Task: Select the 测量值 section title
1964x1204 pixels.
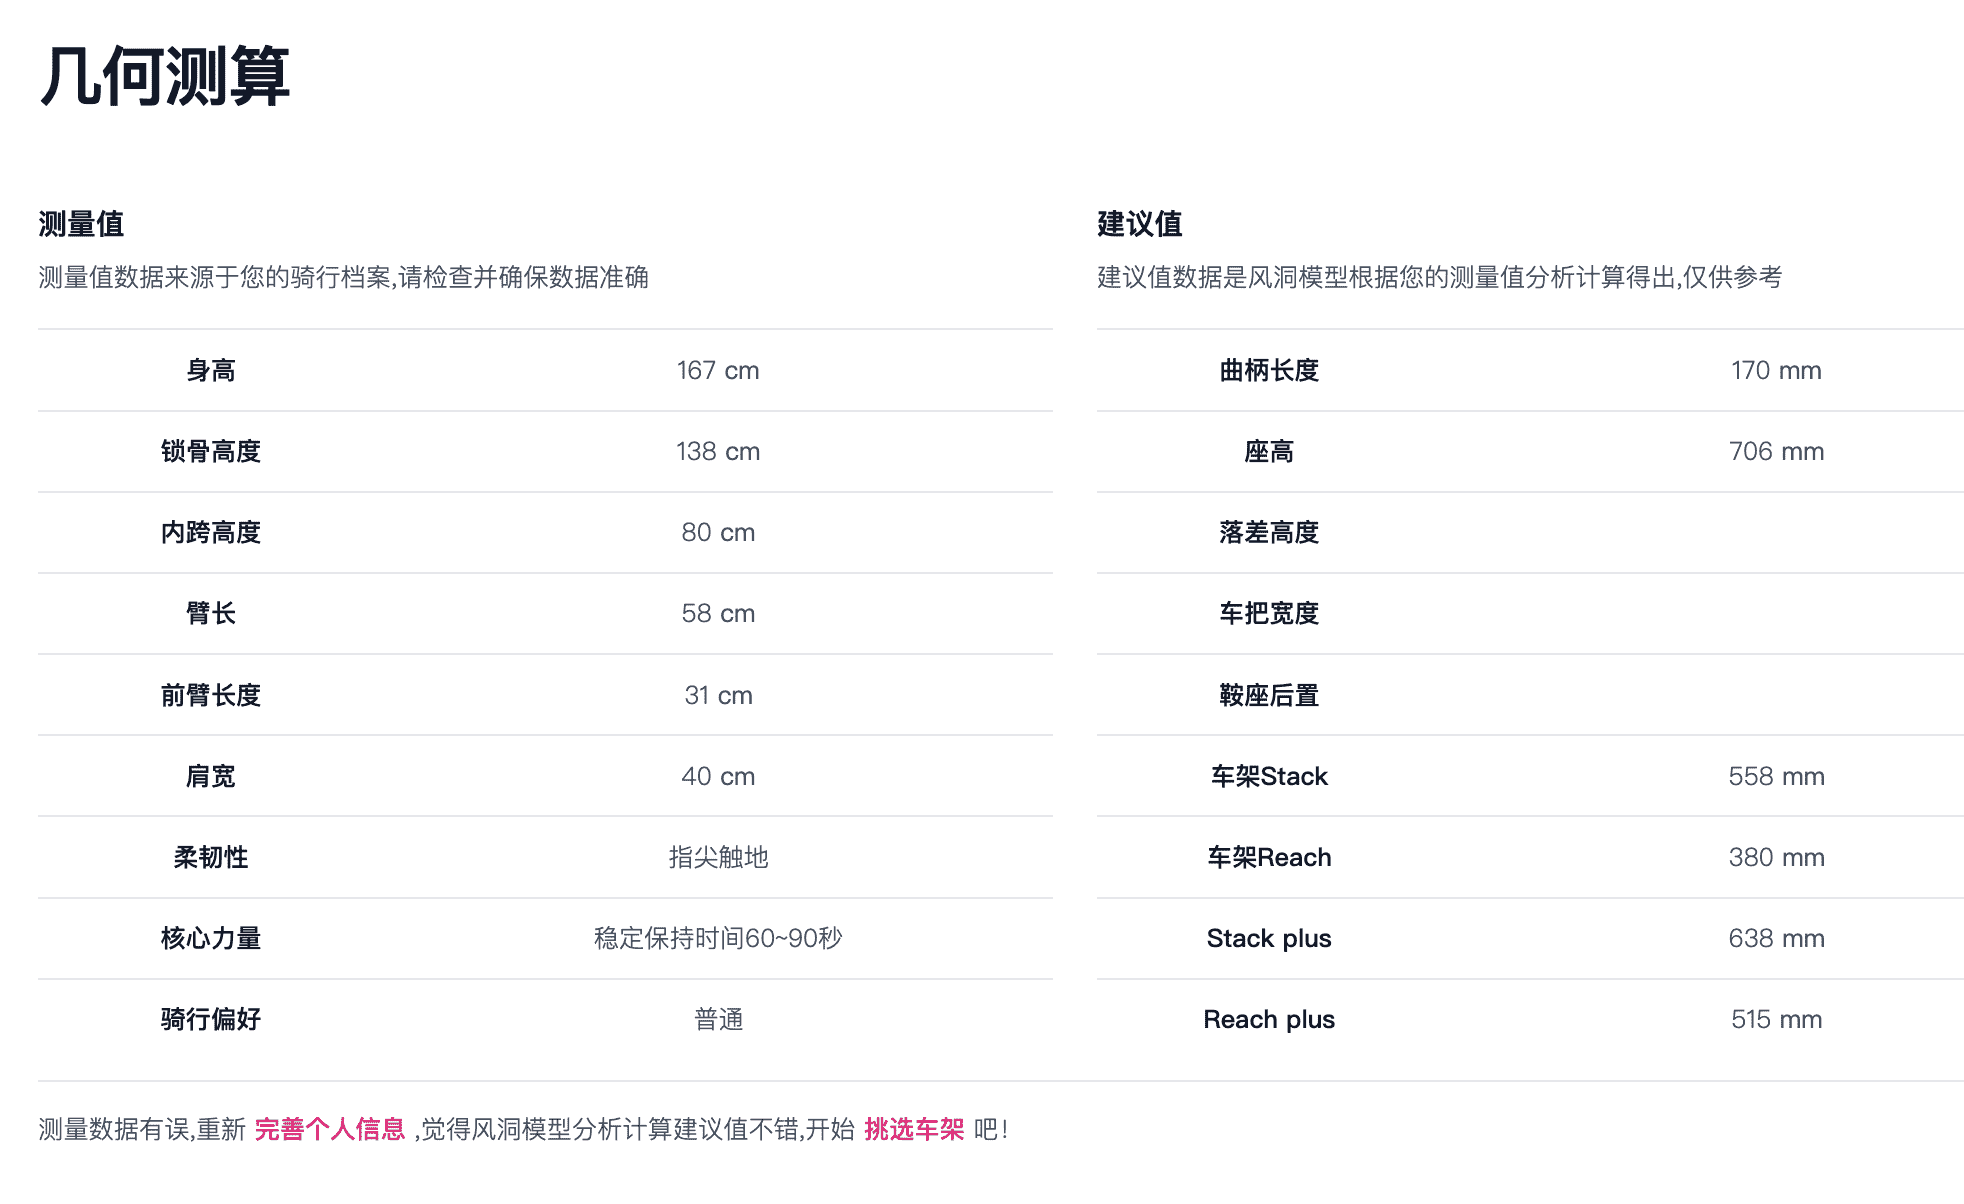Action: pos(81,224)
